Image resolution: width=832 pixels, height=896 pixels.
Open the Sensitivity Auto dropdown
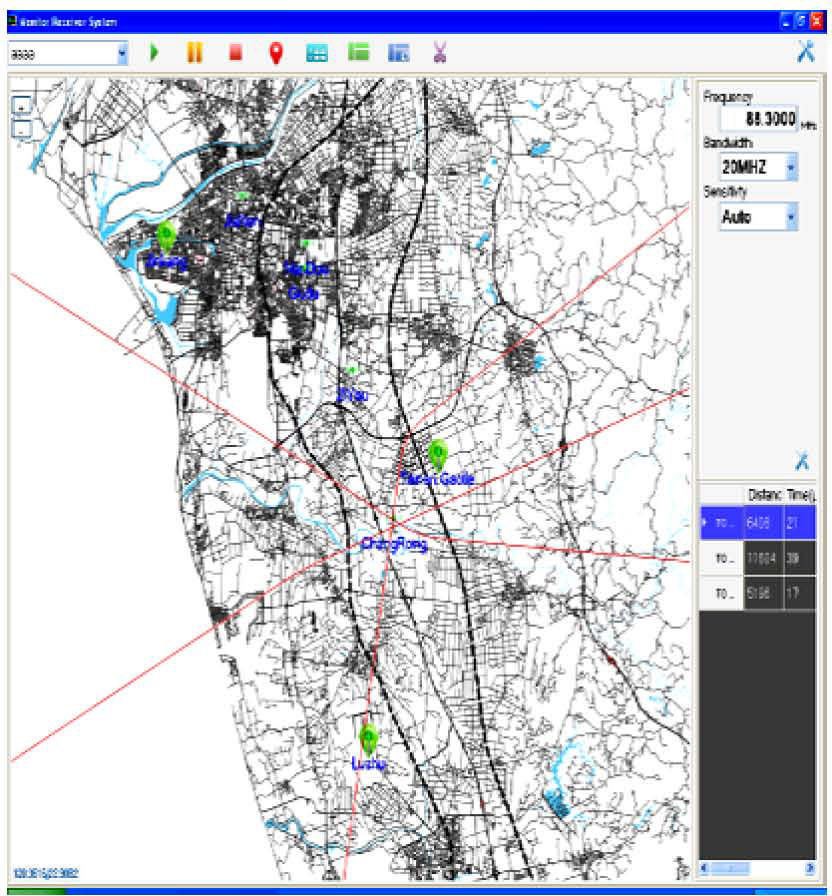point(791,216)
